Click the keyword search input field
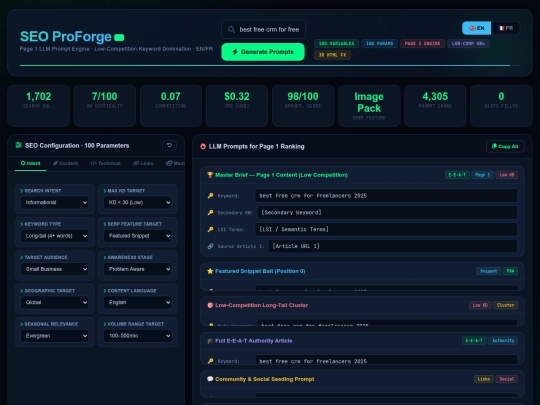This screenshot has height=405, width=540. coord(263,30)
